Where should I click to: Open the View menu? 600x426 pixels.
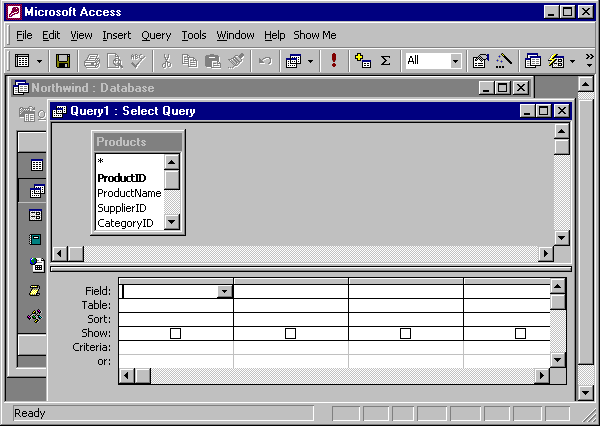pos(81,35)
